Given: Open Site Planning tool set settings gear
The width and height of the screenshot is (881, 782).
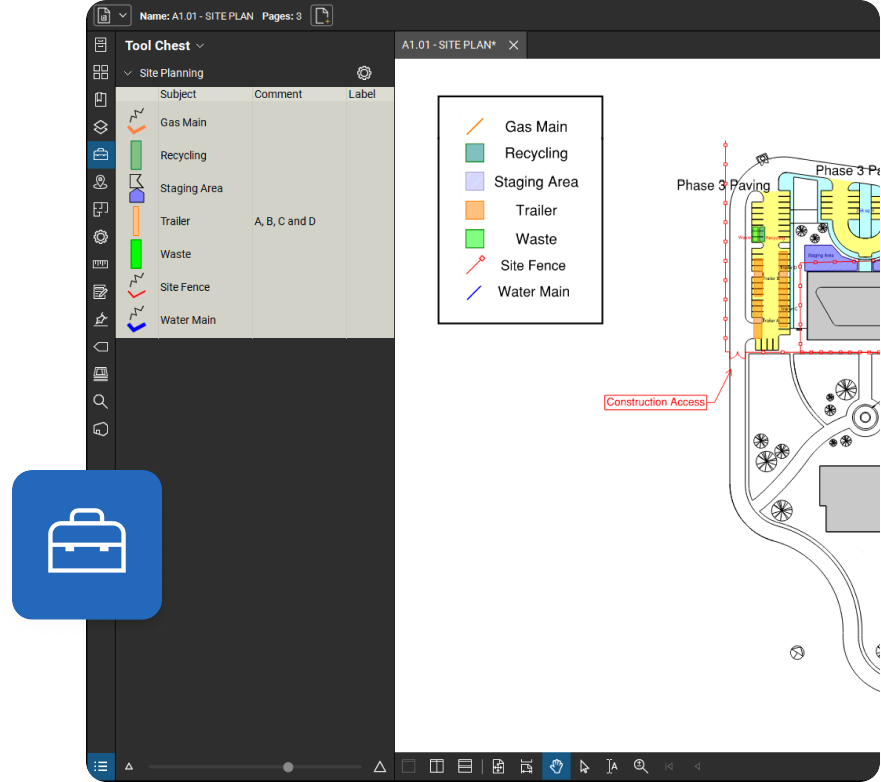Looking at the screenshot, I should (x=364, y=73).
